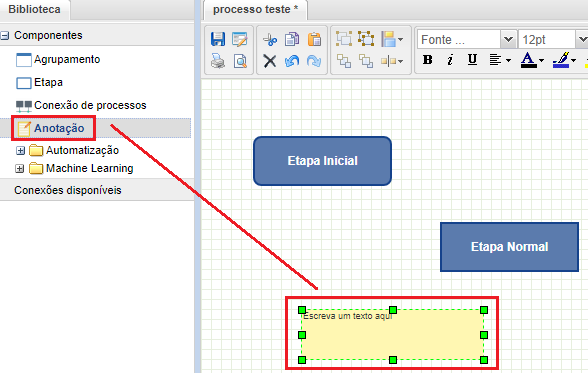Click the Redo arrow icon
Viewport: 588px width, 373px height.
click(314, 61)
